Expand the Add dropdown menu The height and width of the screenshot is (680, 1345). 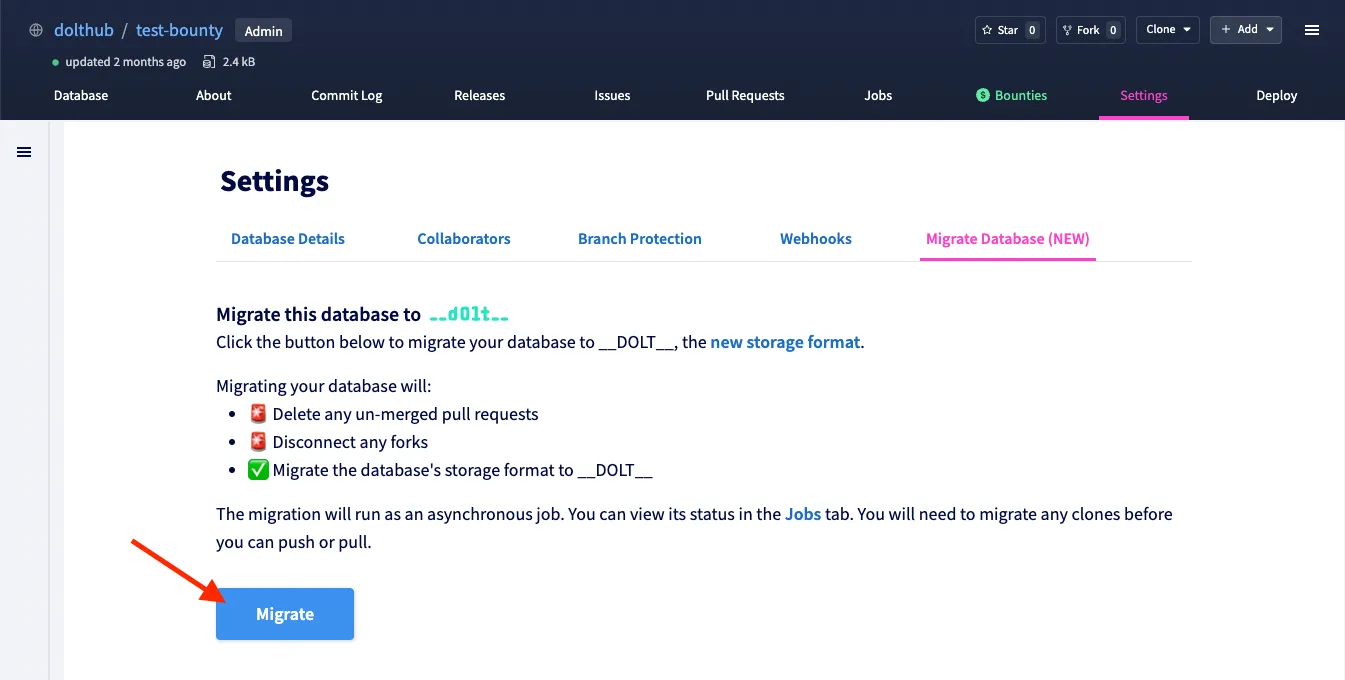click(1246, 30)
